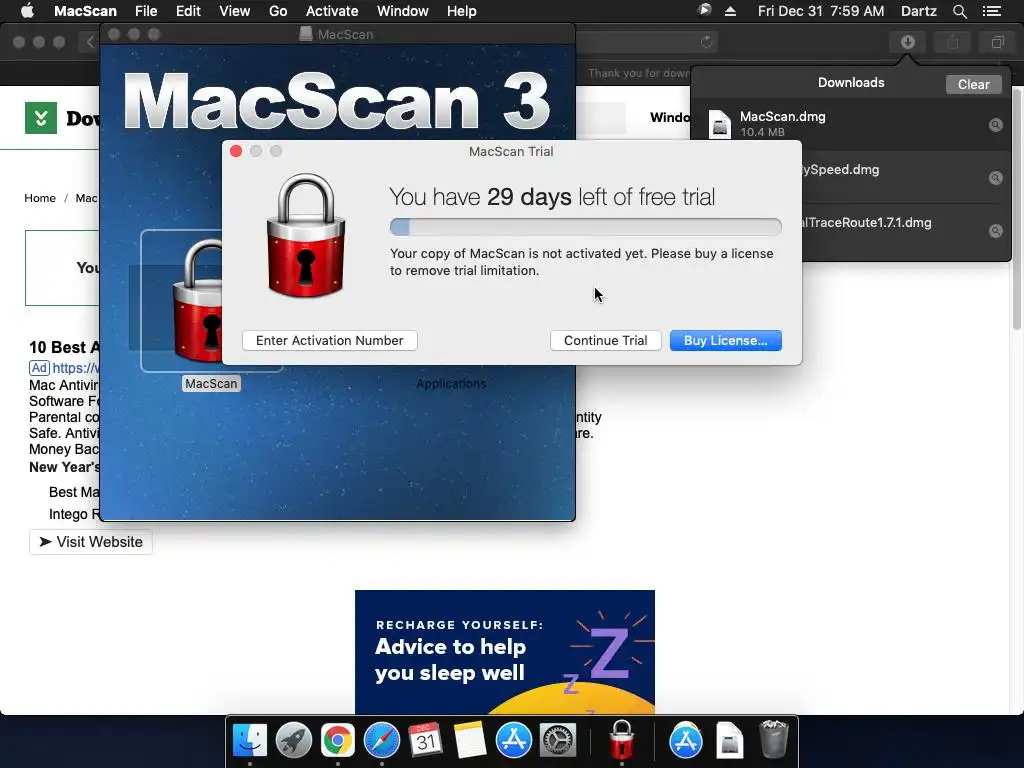Click Safari show tabs overview button
This screenshot has width=1024, height=768.
[x=997, y=42]
